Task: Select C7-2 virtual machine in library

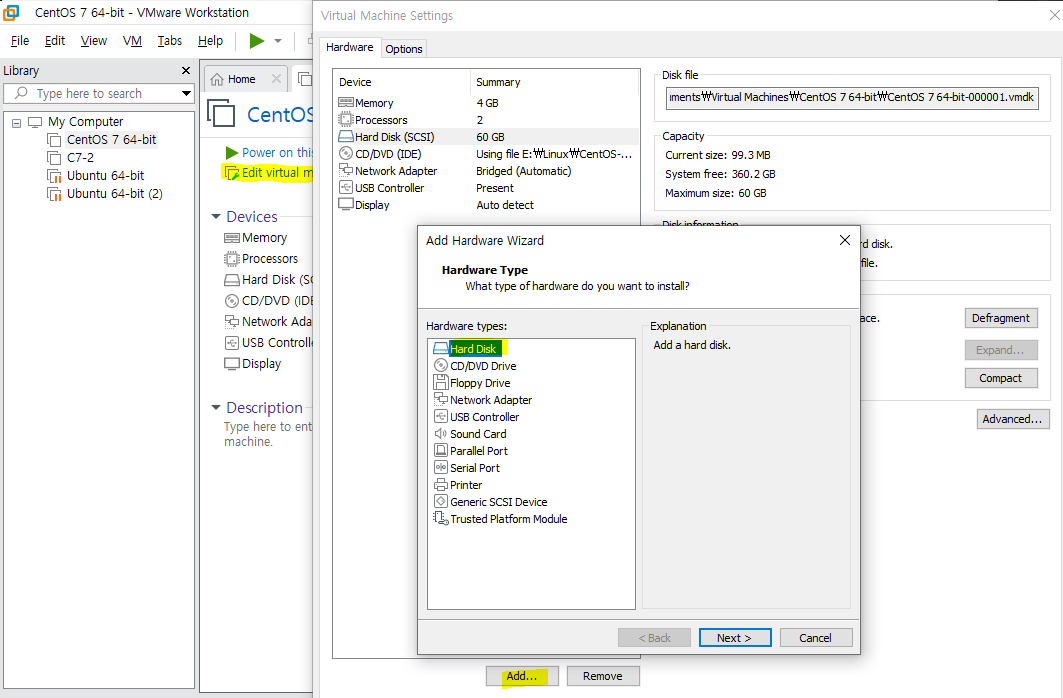Action: (x=80, y=157)
